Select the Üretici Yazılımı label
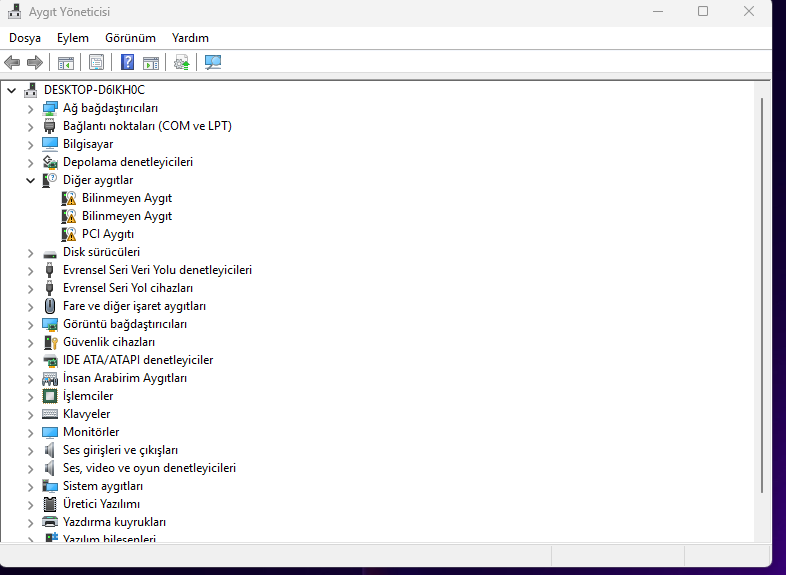 pos(101,504)
